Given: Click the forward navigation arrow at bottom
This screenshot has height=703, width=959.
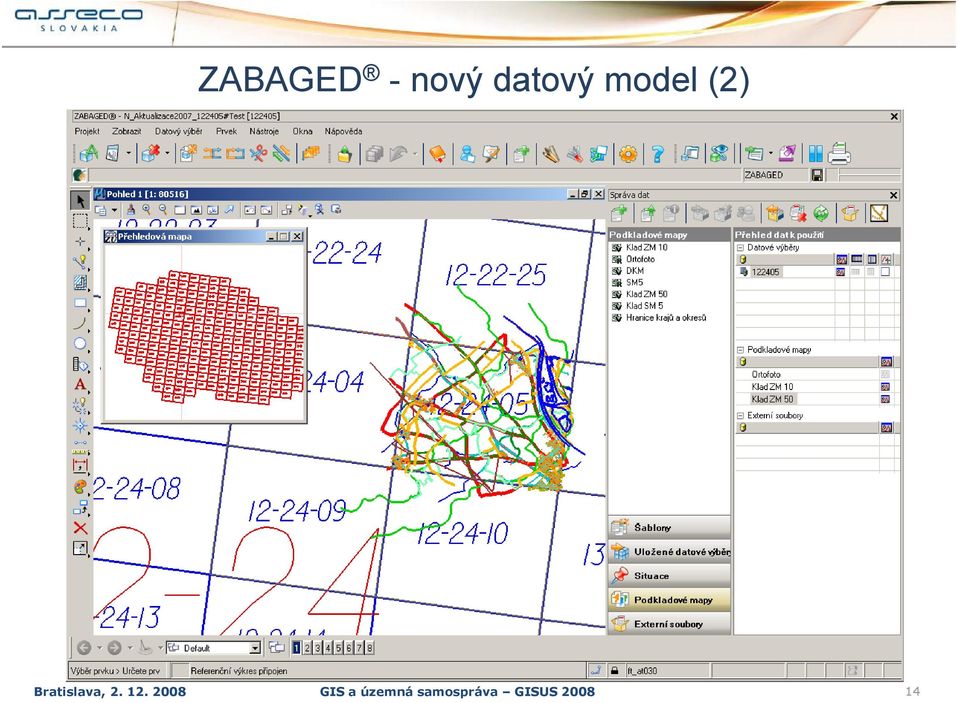Looking at the screenshot, I should tap(114, 647).
